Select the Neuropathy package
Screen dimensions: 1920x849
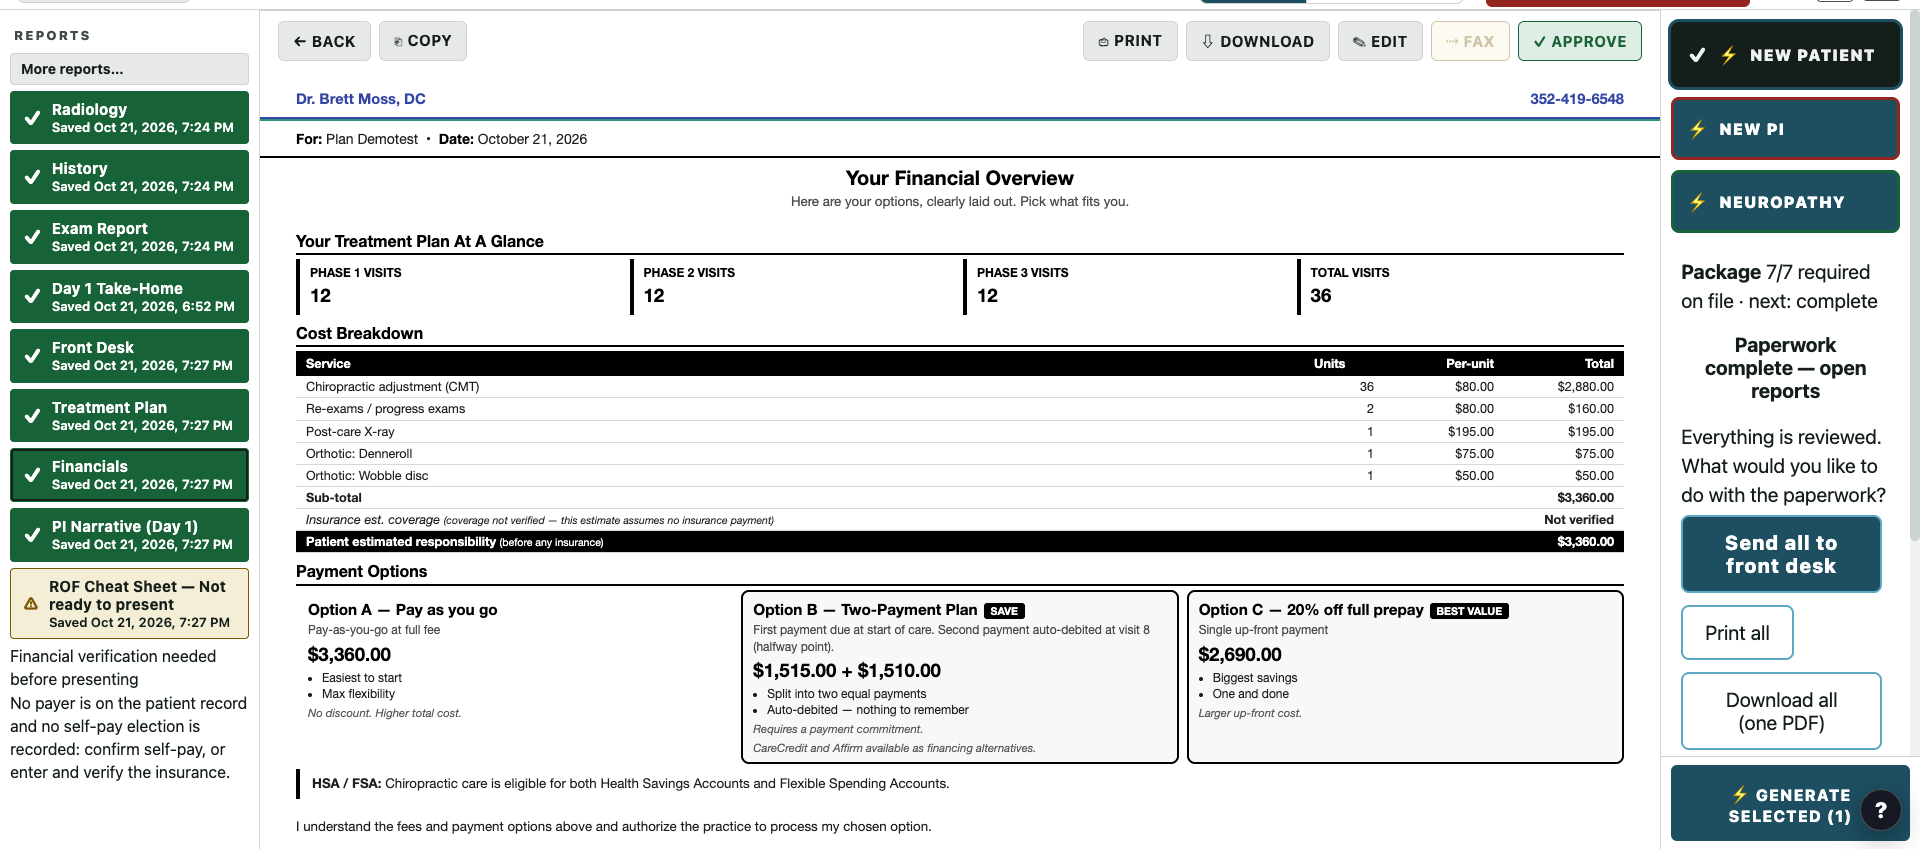coord(1785,202)
